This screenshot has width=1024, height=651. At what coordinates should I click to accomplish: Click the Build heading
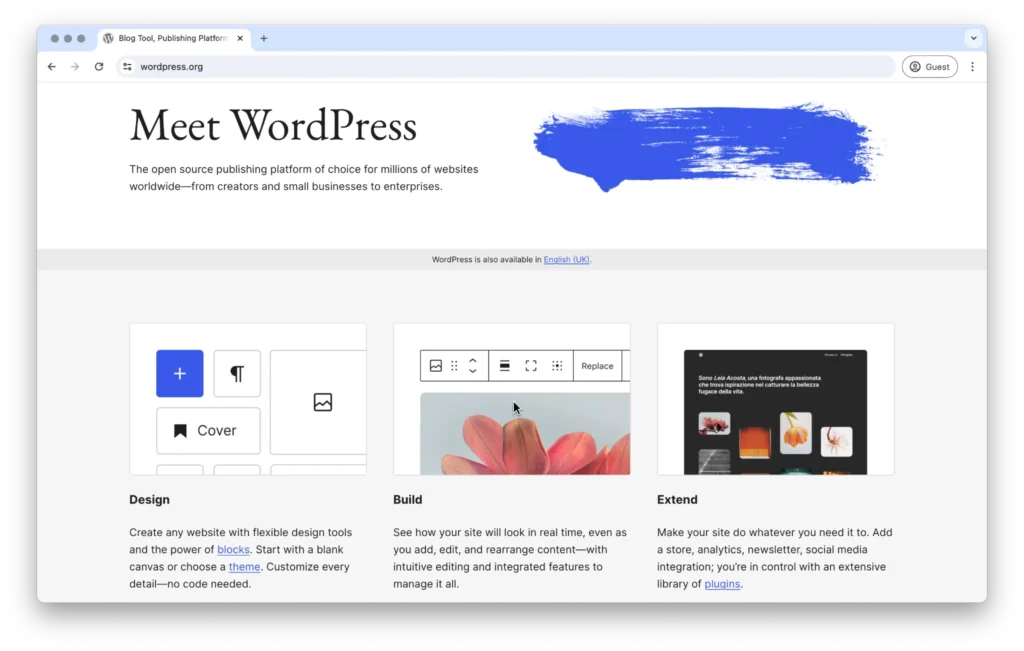pos(408,500)
